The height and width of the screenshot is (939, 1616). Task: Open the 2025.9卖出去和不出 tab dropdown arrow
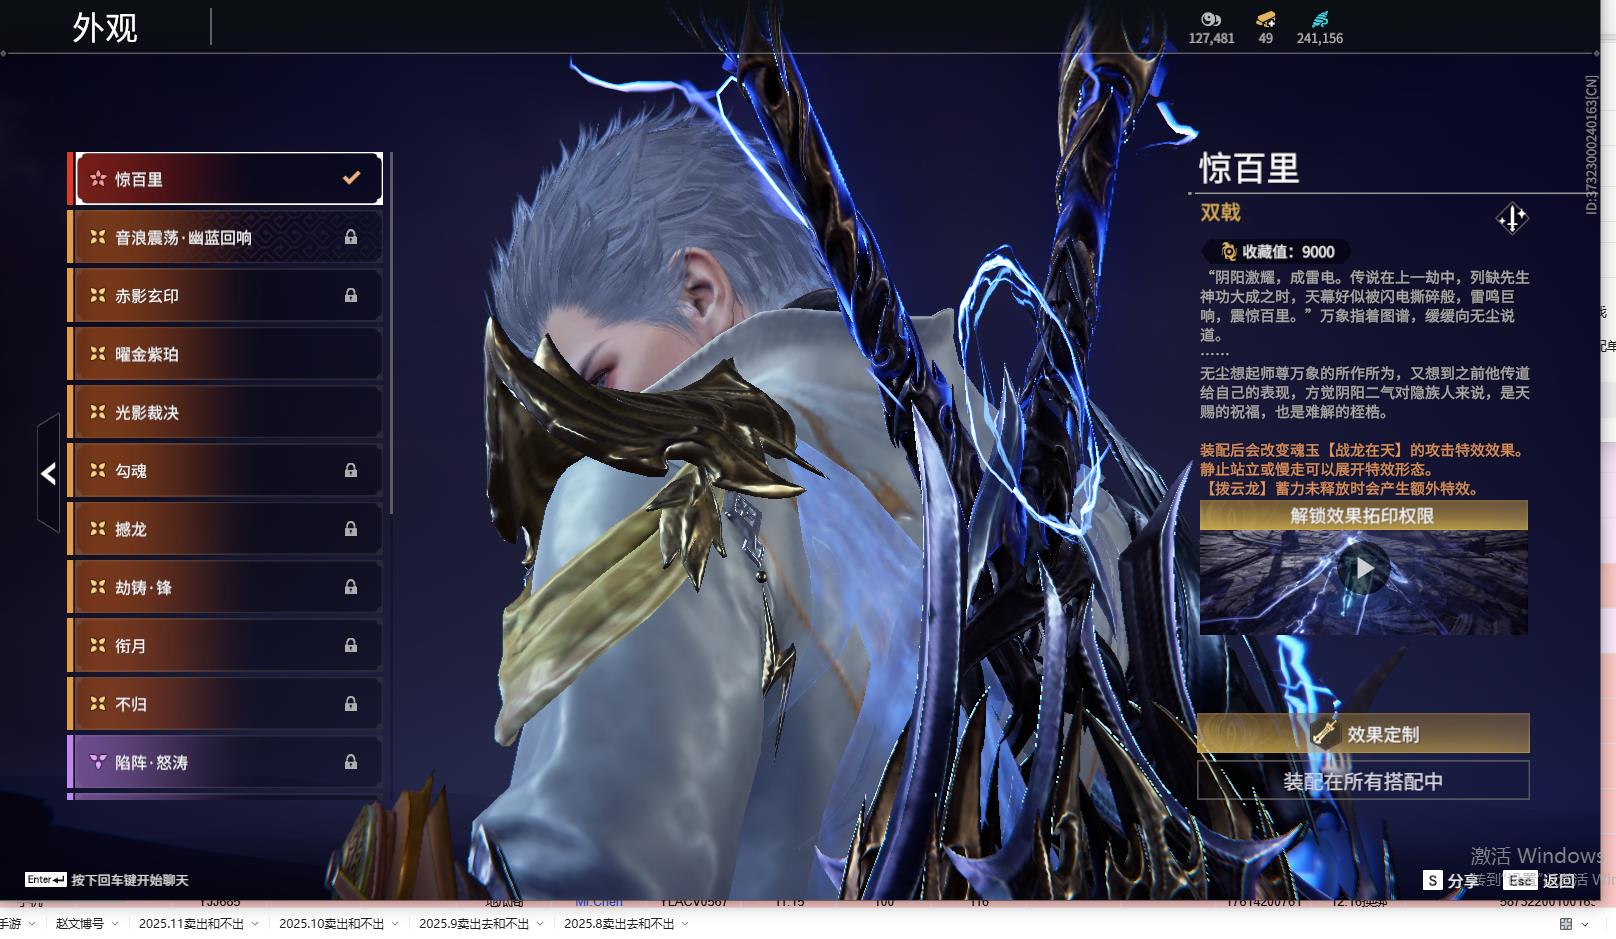pos(540,924)
